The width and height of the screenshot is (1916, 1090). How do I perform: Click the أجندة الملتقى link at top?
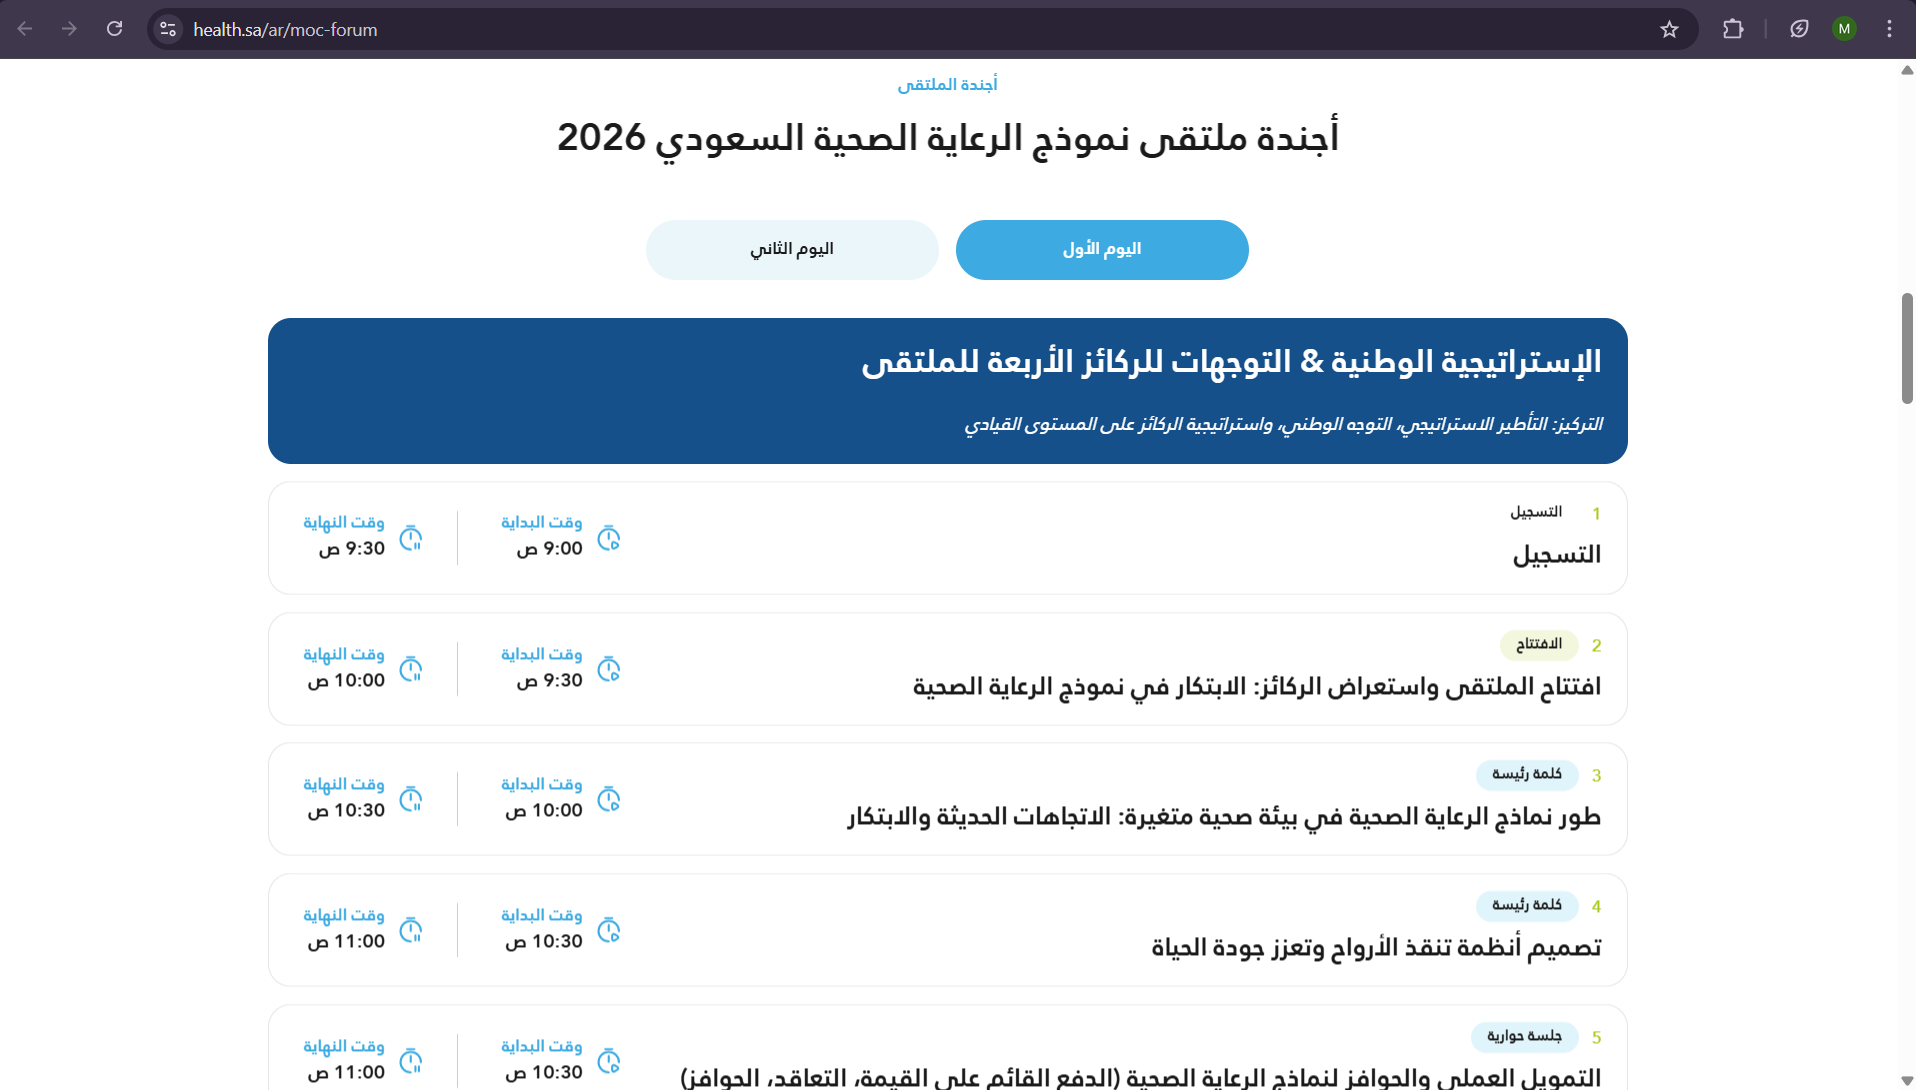tap(947, 85)
